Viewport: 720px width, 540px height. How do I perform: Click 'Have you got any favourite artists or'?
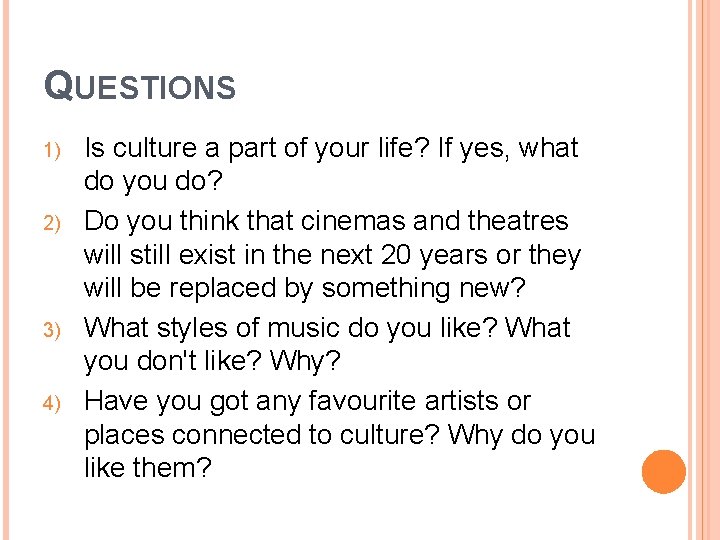(x=308, y=401)
